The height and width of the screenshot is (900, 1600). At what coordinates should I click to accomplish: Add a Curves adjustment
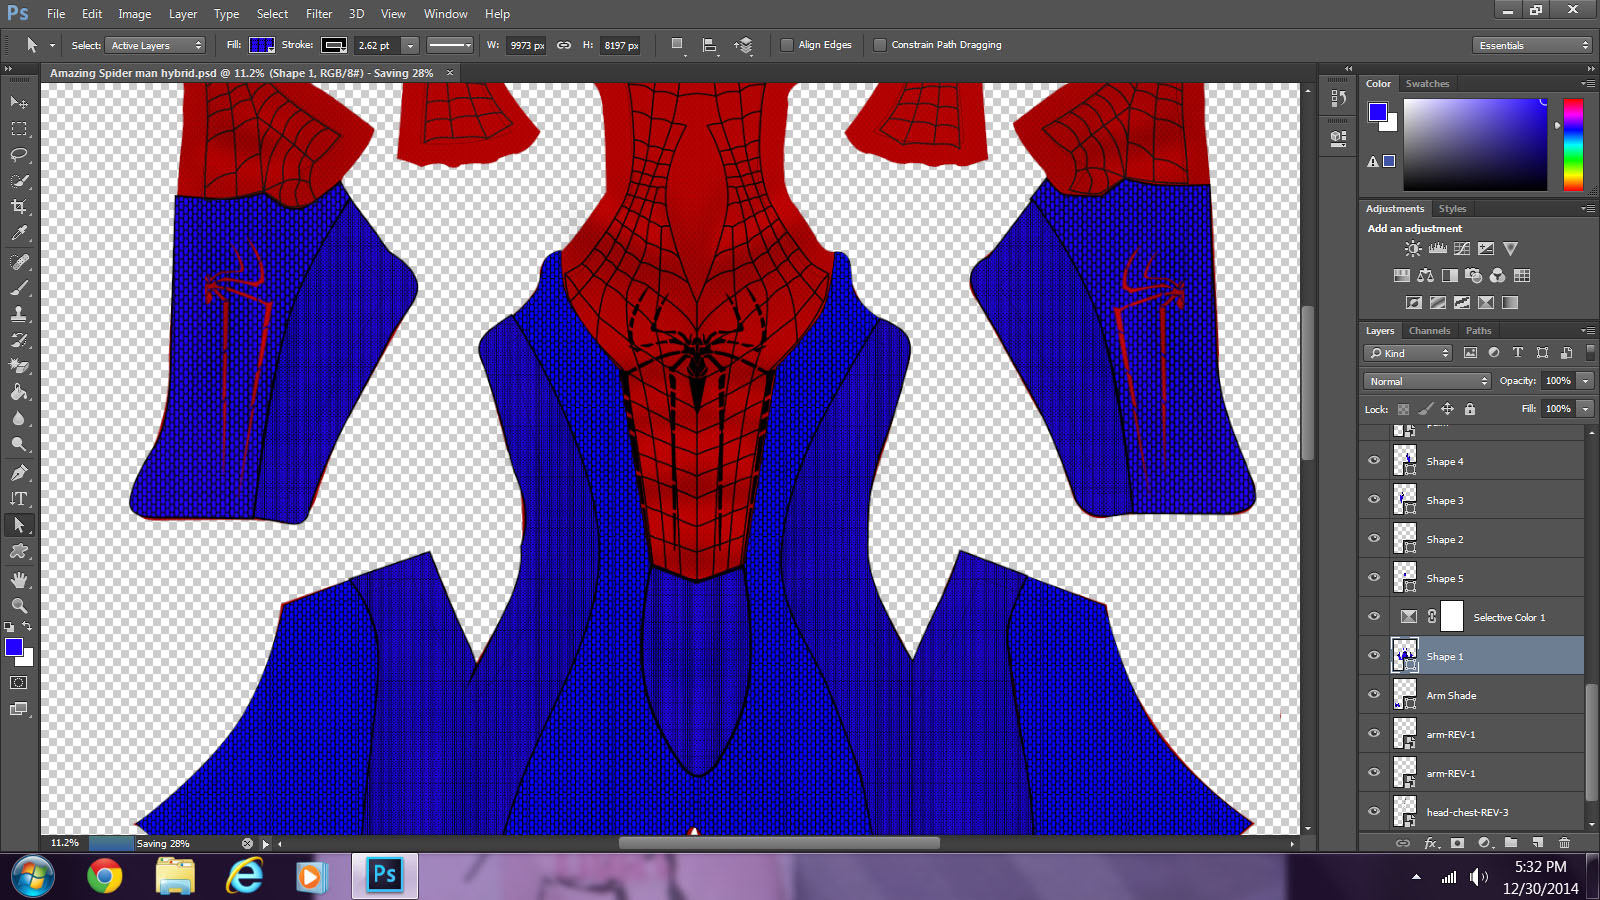[1462, 249]
